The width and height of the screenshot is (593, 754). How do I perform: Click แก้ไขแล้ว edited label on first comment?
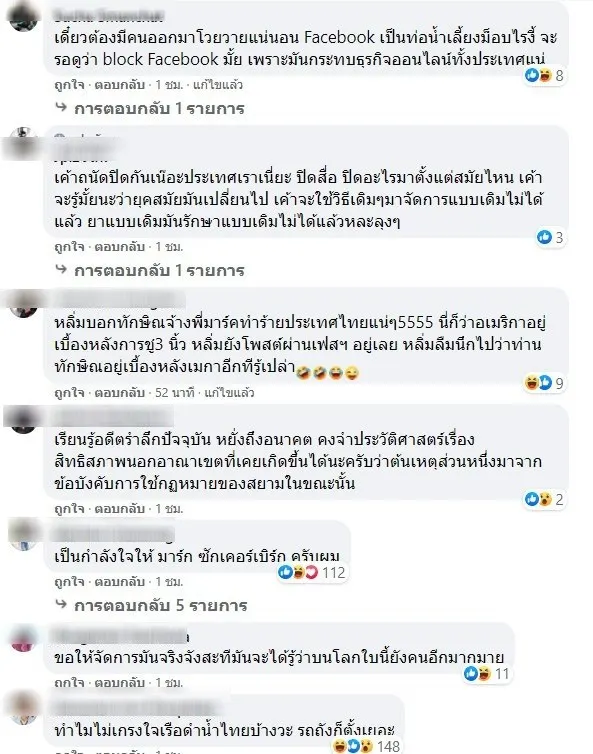[218, 85]
